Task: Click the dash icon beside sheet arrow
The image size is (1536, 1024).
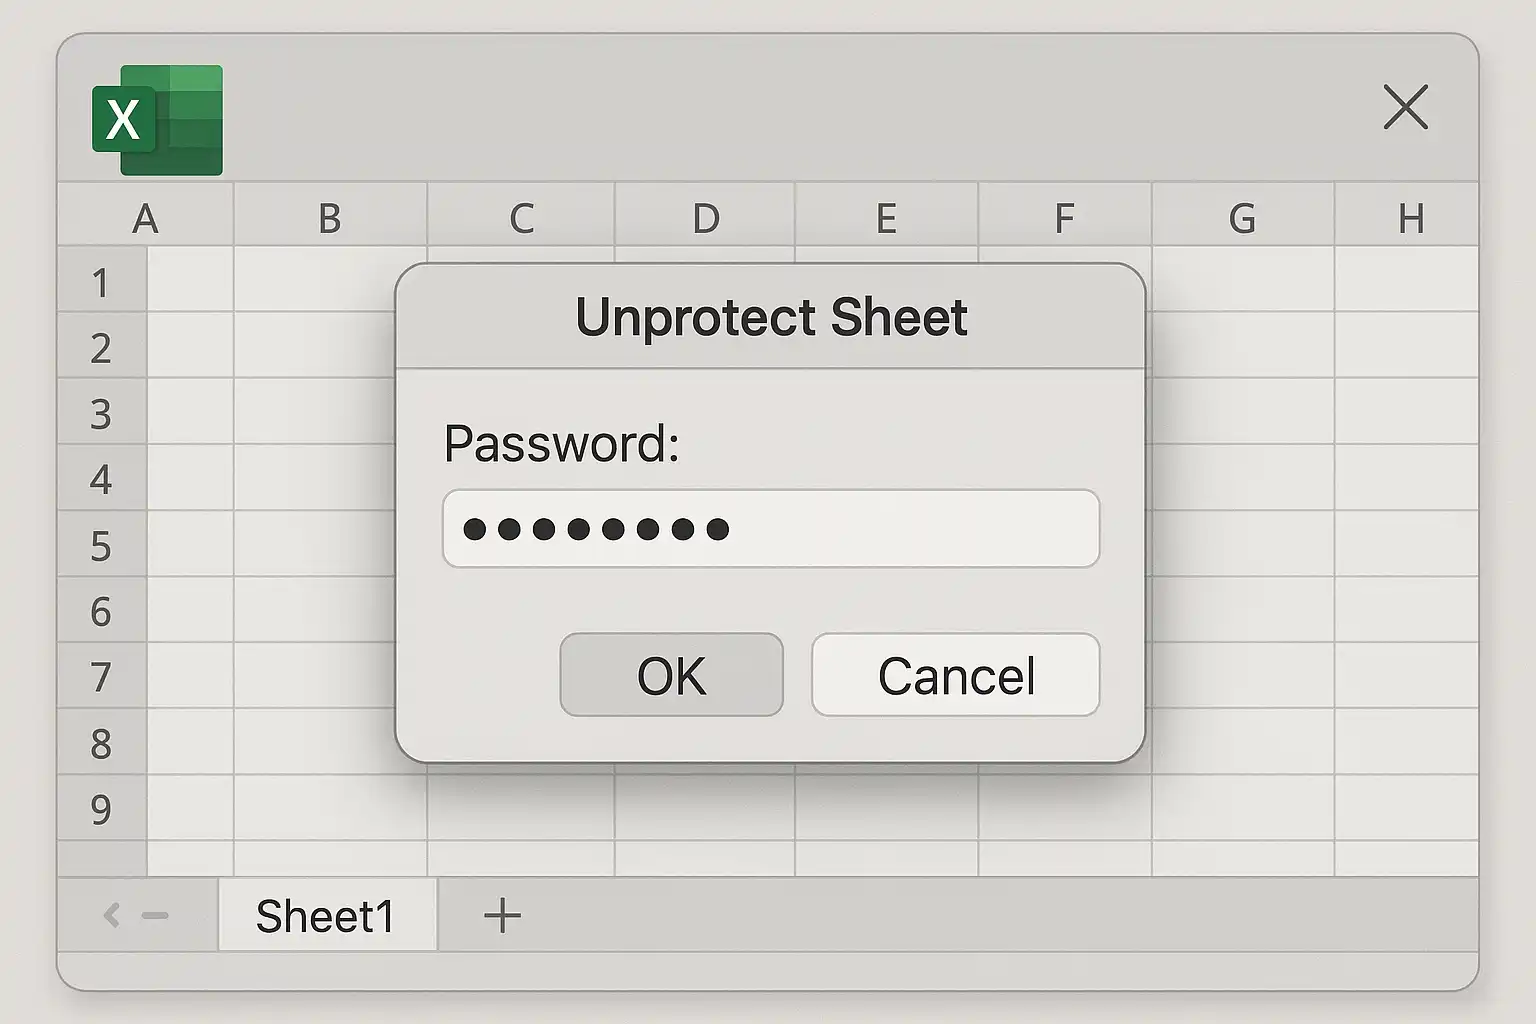Action: (x=155, y=915)
